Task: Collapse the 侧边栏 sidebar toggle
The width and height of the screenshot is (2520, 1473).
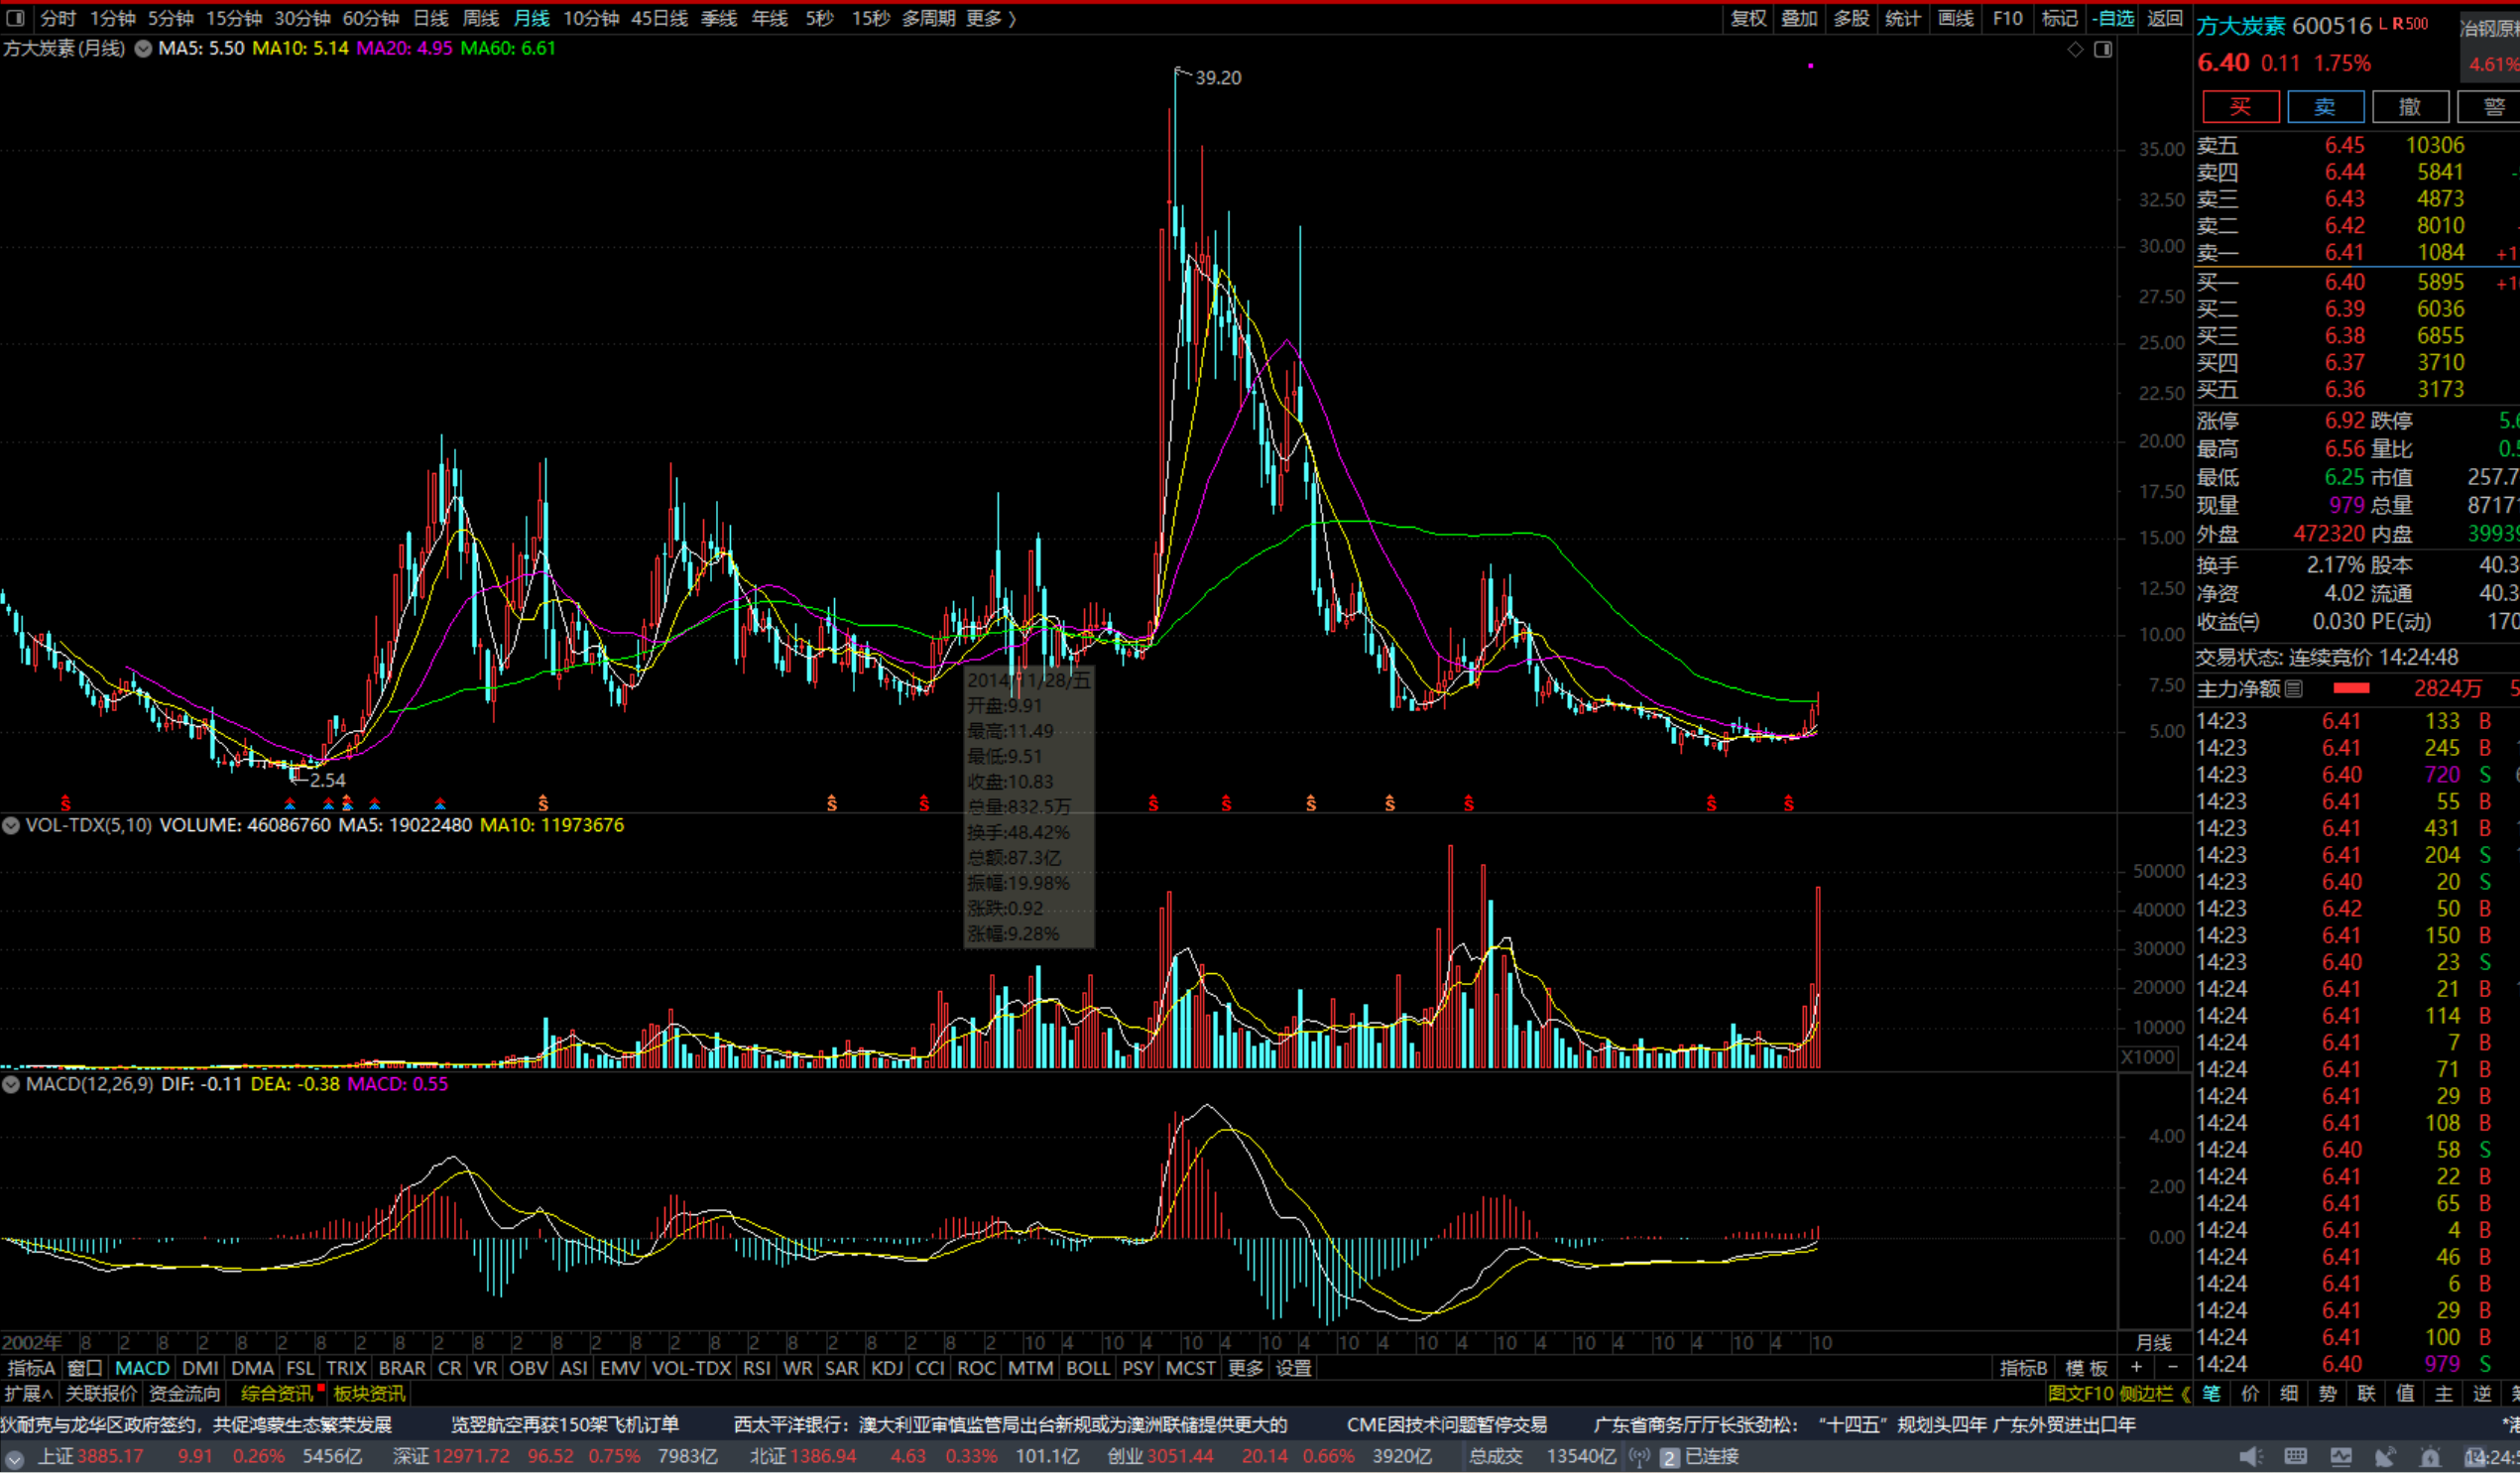Action: tap(2158, 1393)
